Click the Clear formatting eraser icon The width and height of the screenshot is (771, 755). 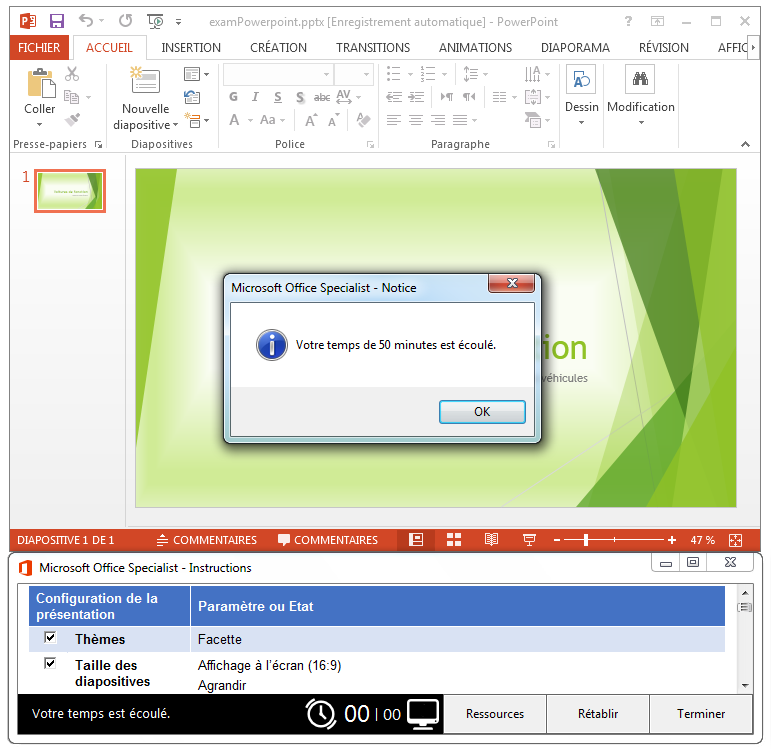[x=363, y=120]
